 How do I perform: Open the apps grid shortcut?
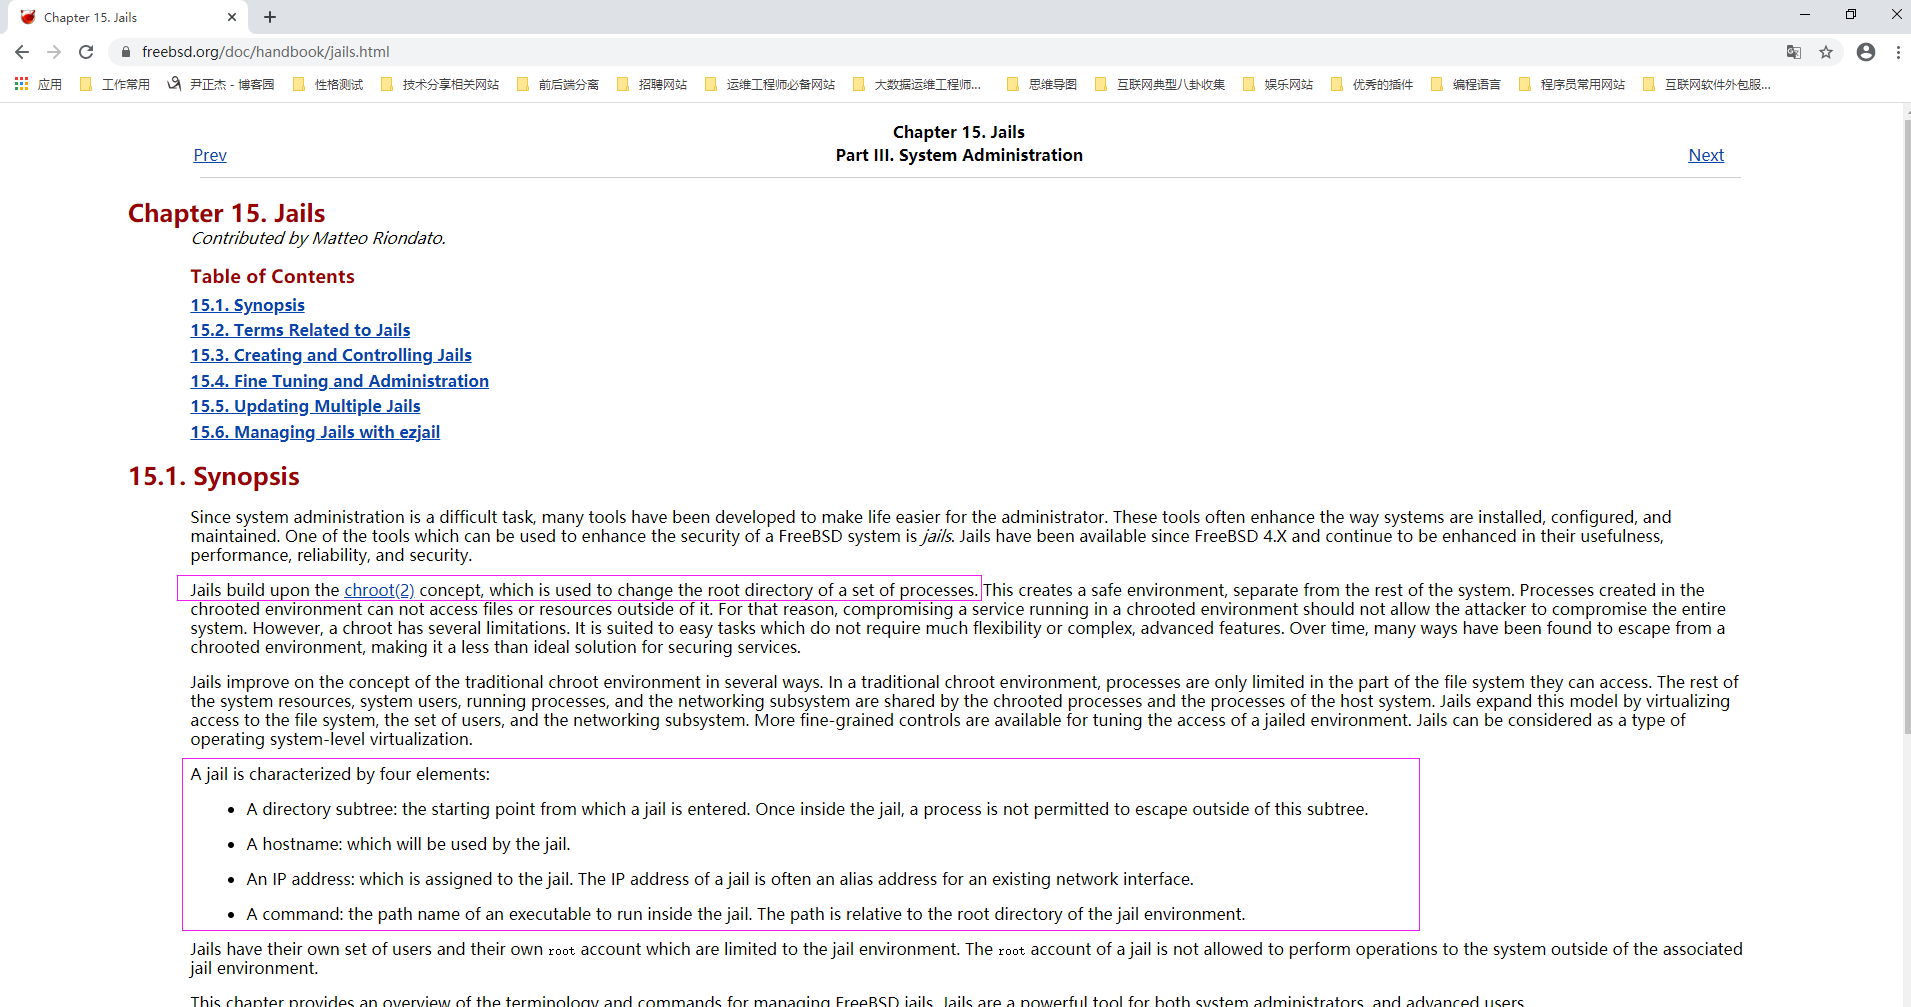[21, 85]
